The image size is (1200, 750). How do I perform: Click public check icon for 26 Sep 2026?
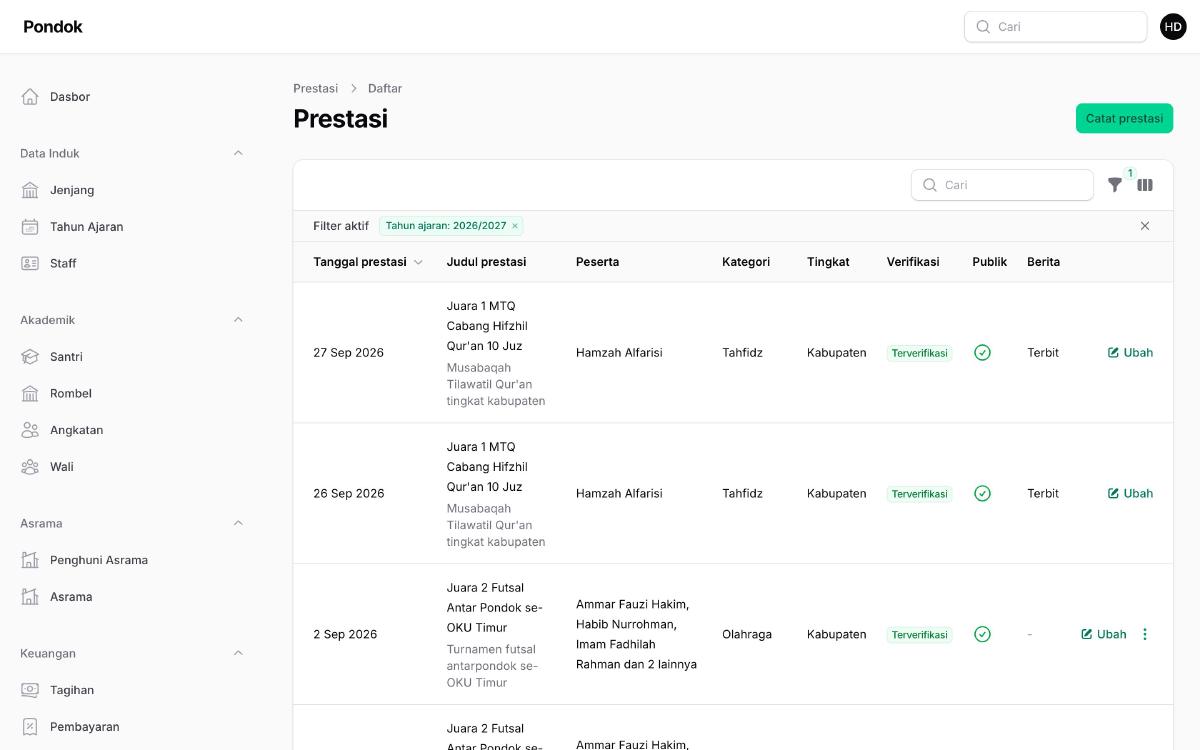982,493
